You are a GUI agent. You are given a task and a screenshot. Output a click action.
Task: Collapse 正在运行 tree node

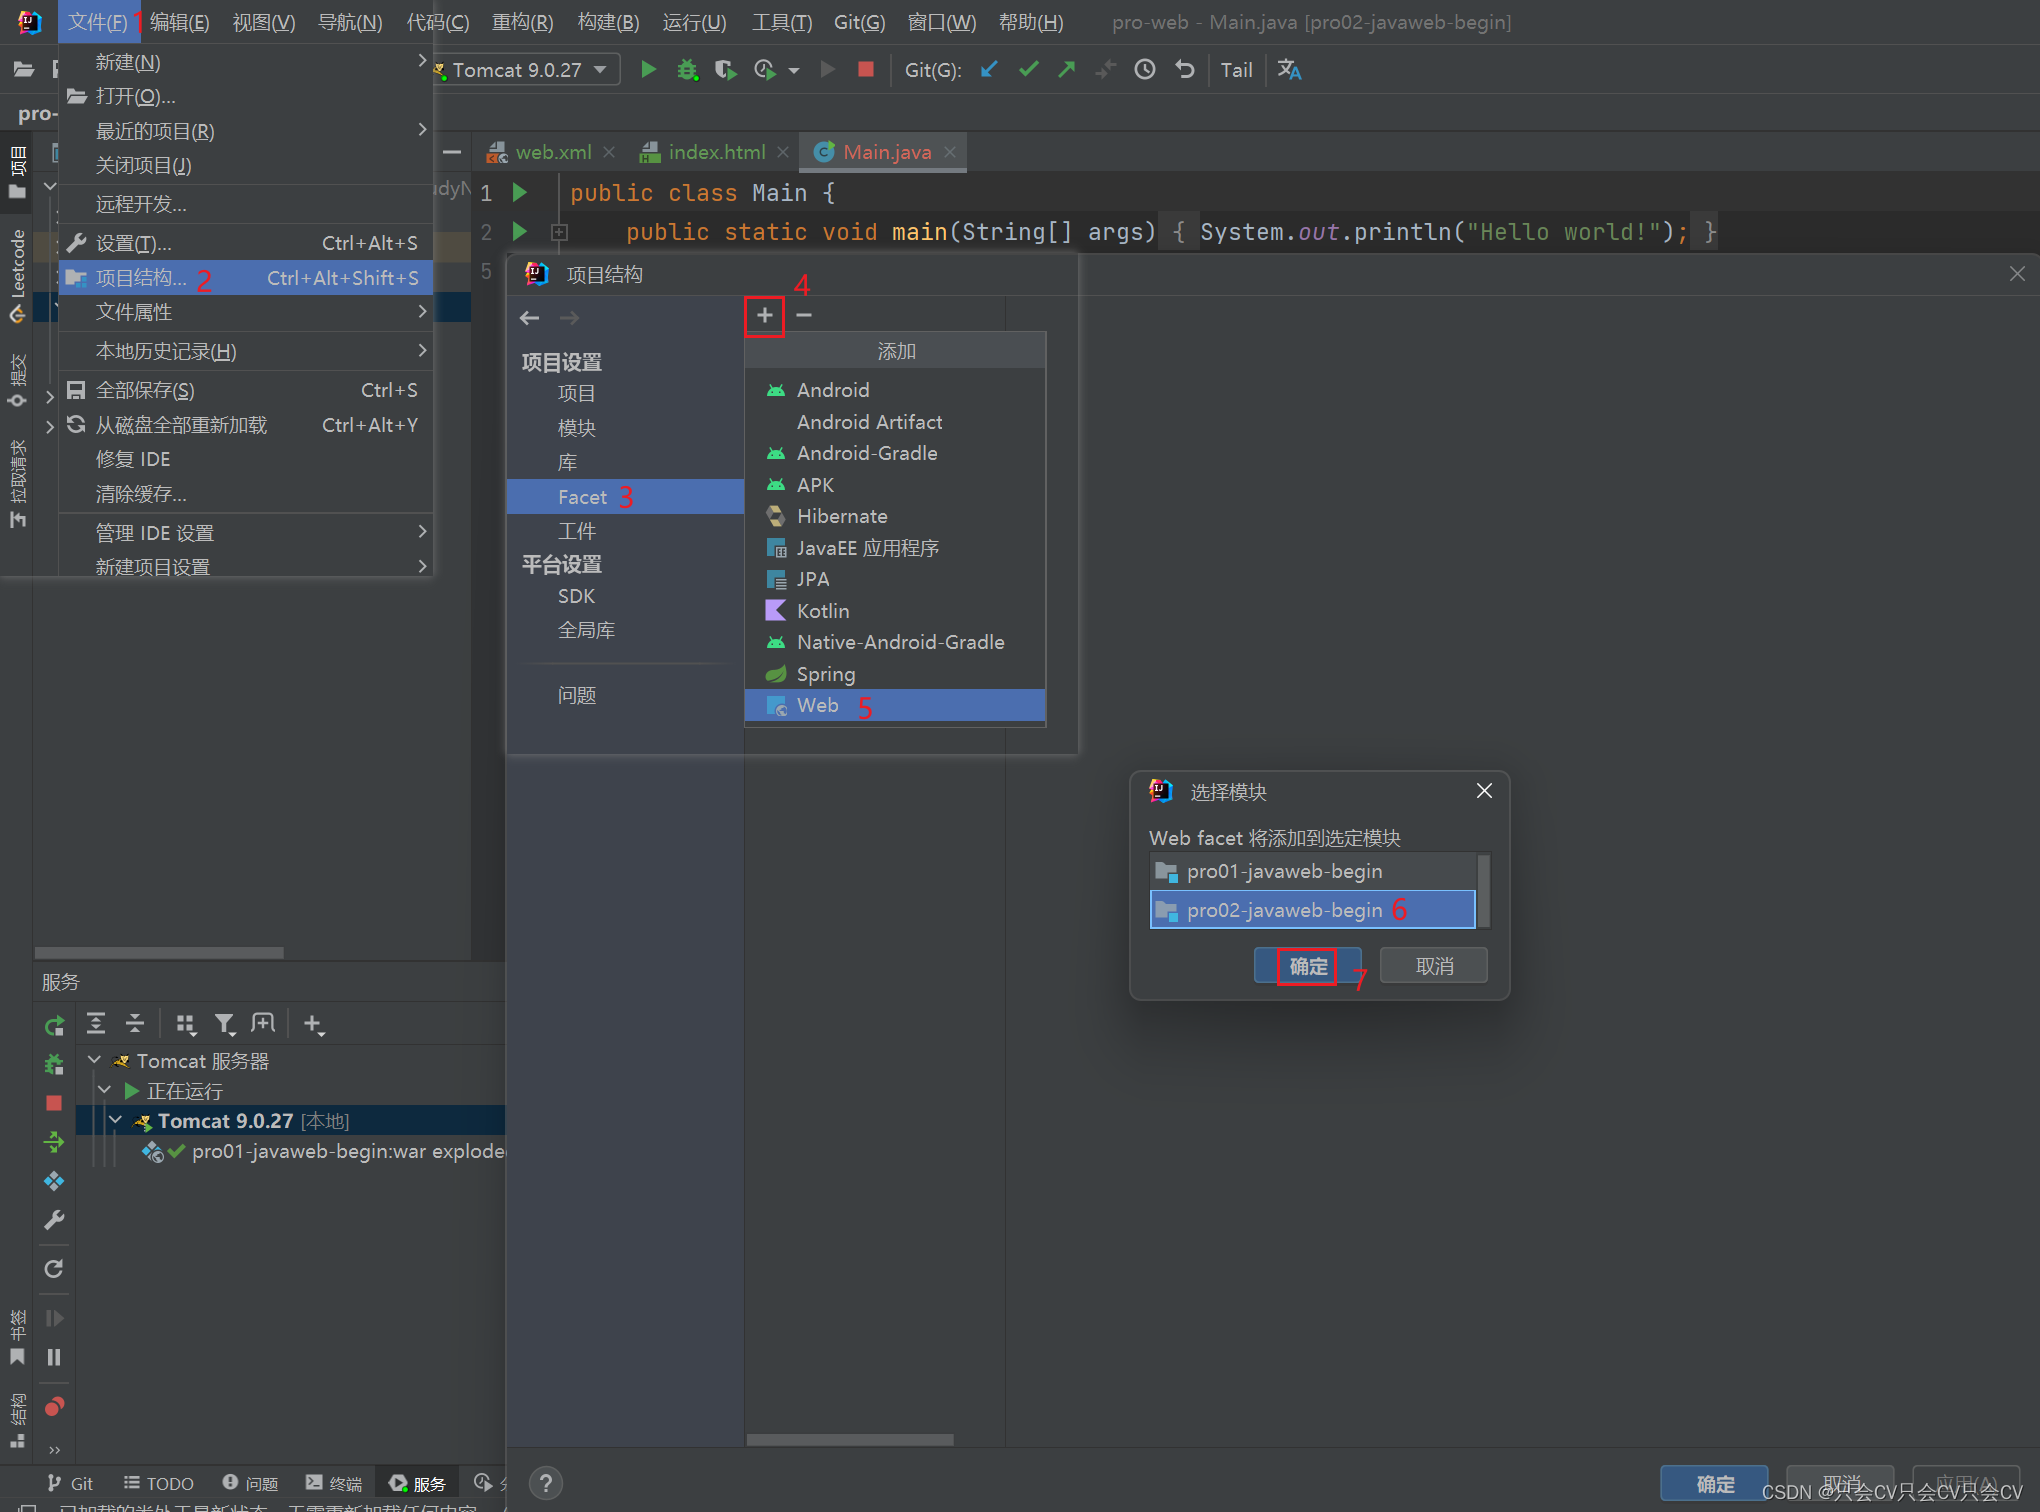pyautogui.click(x=105, y=1090)
